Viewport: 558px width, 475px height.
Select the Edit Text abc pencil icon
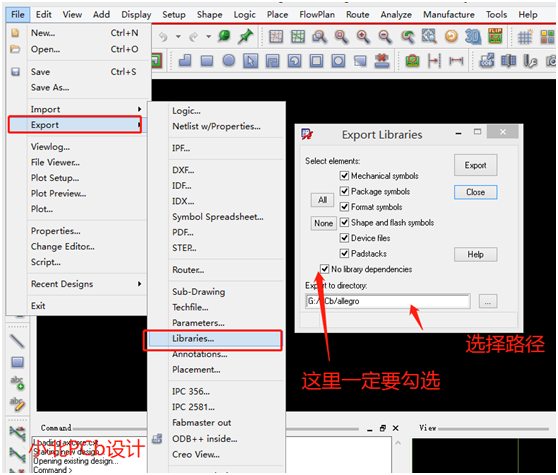(x=17, y=404)
